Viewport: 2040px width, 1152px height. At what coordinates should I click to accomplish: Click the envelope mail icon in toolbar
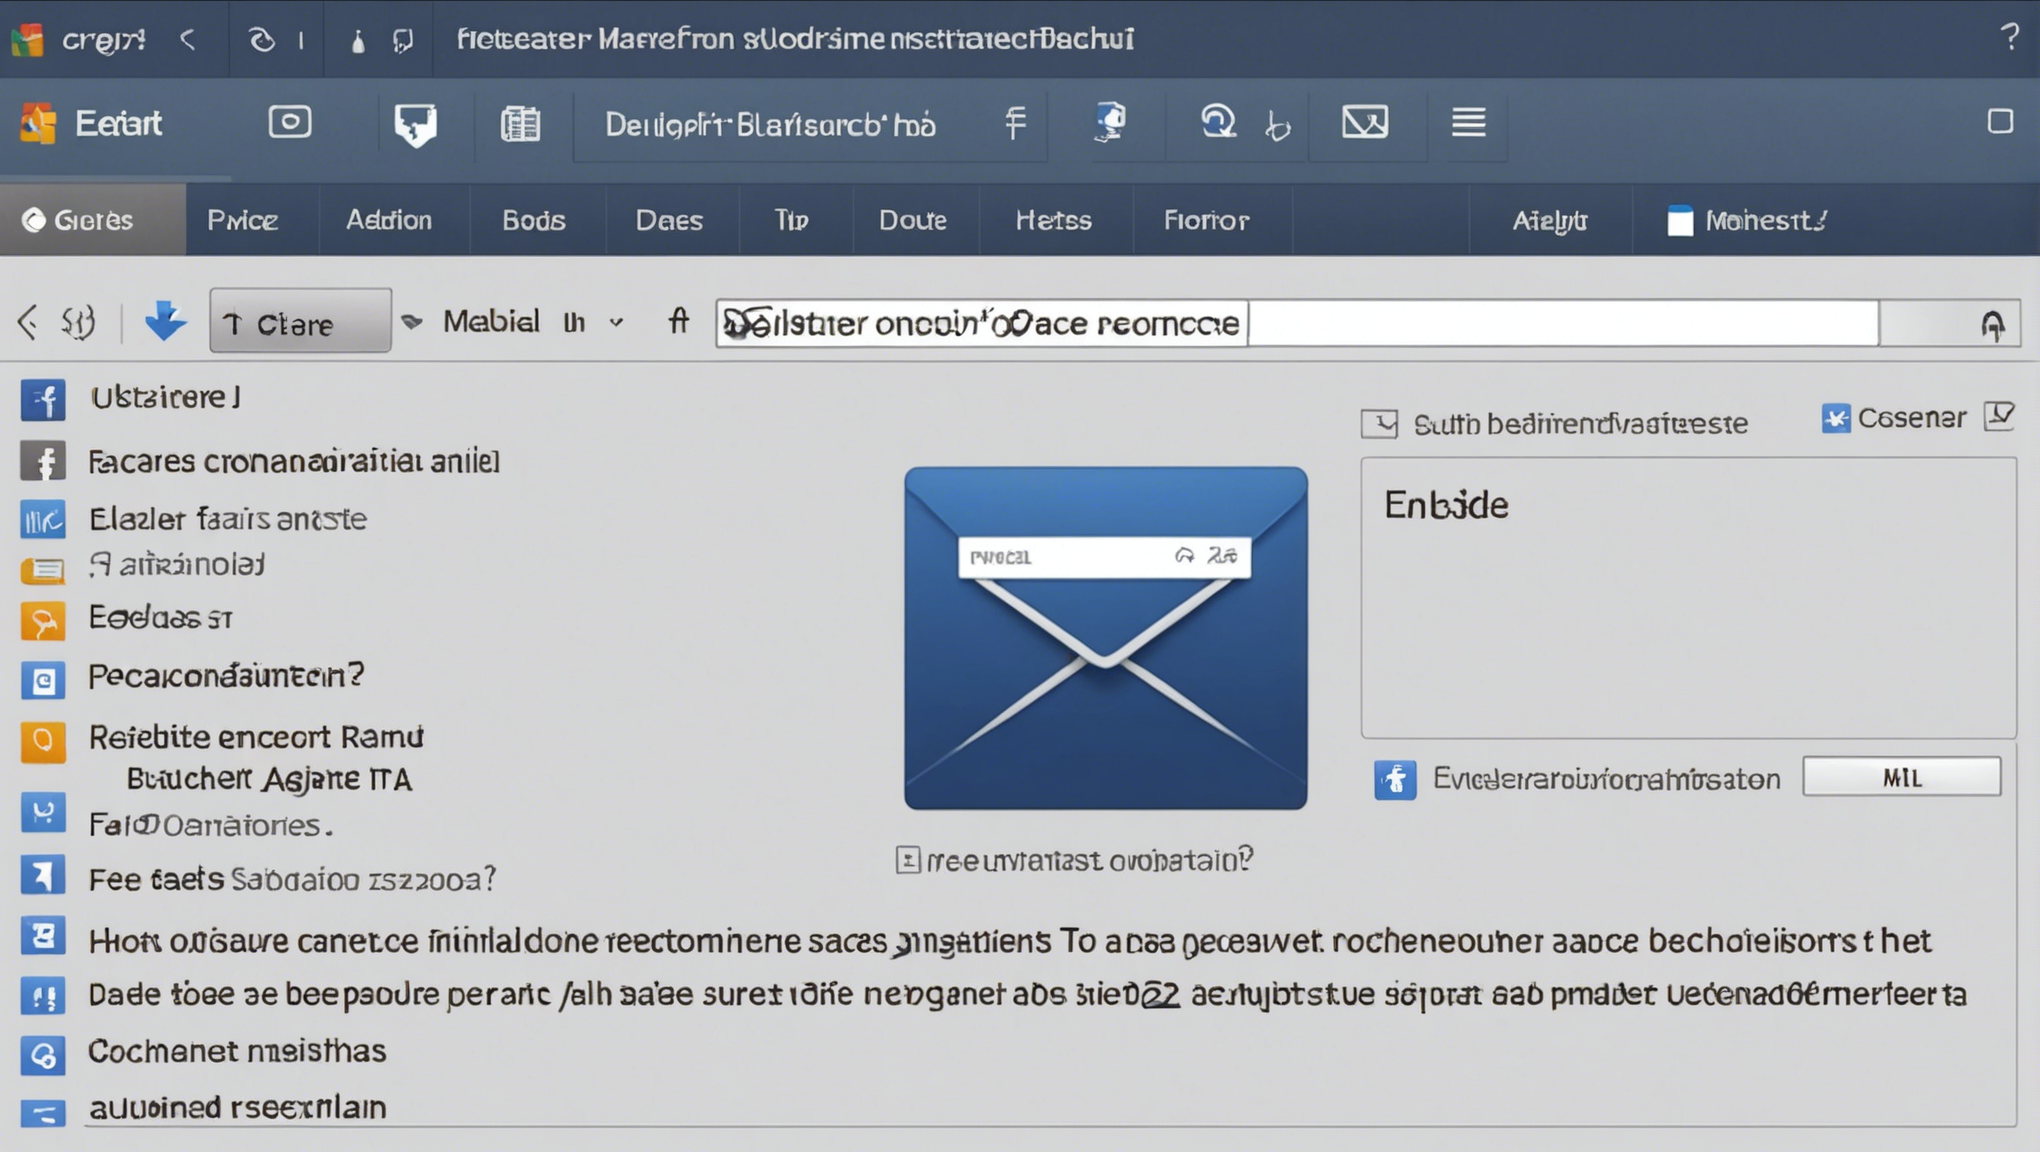[x=1364, y=122]
